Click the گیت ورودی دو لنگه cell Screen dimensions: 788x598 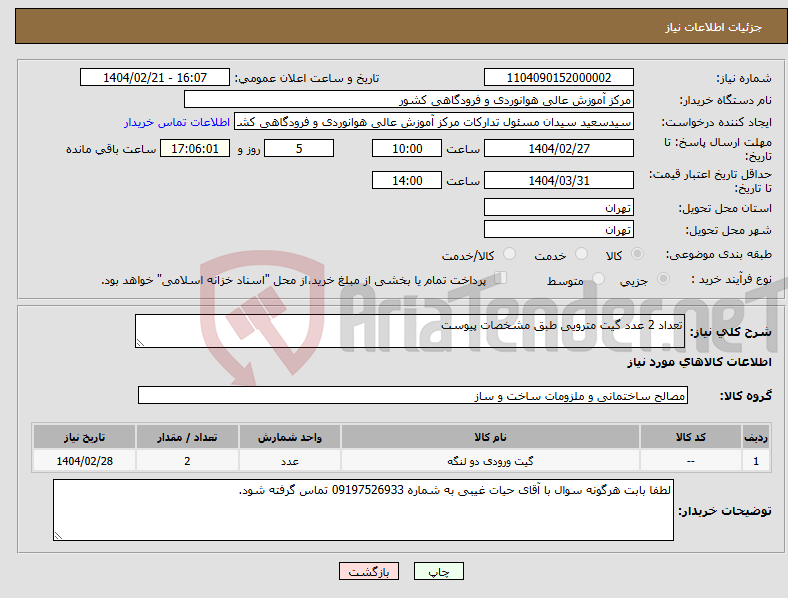[x=490, y=461]
